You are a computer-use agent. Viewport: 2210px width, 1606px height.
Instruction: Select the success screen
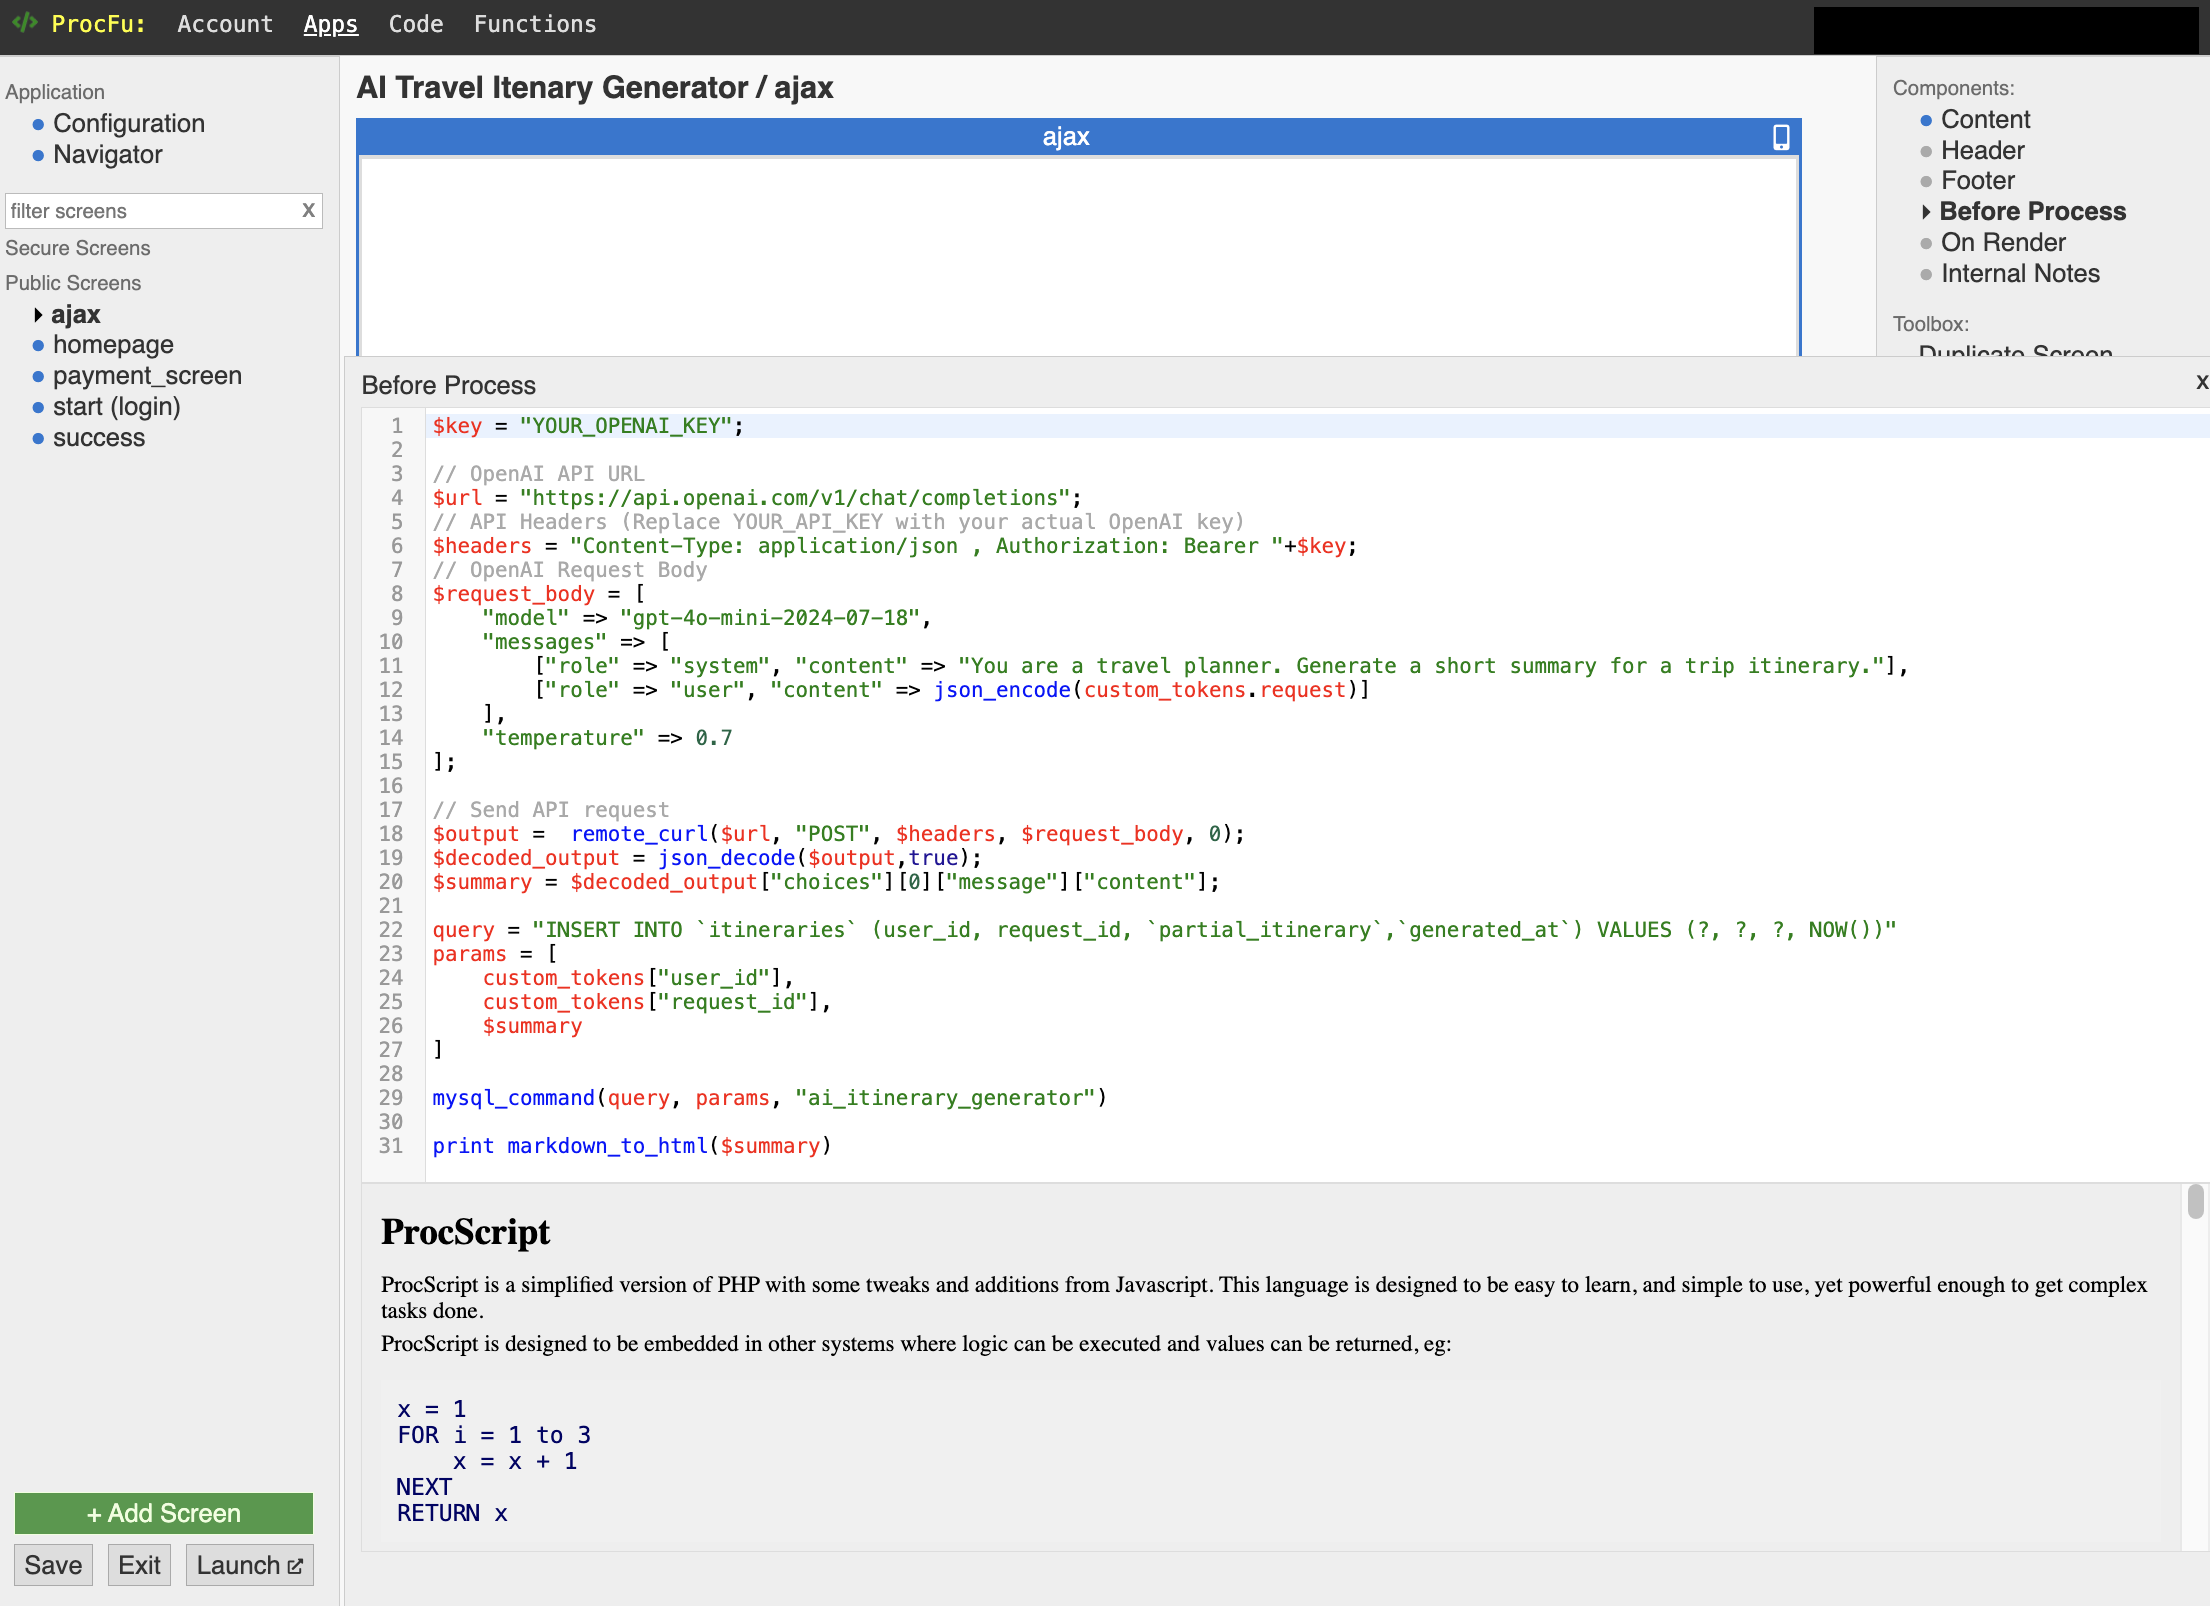(x=99, y=437)
